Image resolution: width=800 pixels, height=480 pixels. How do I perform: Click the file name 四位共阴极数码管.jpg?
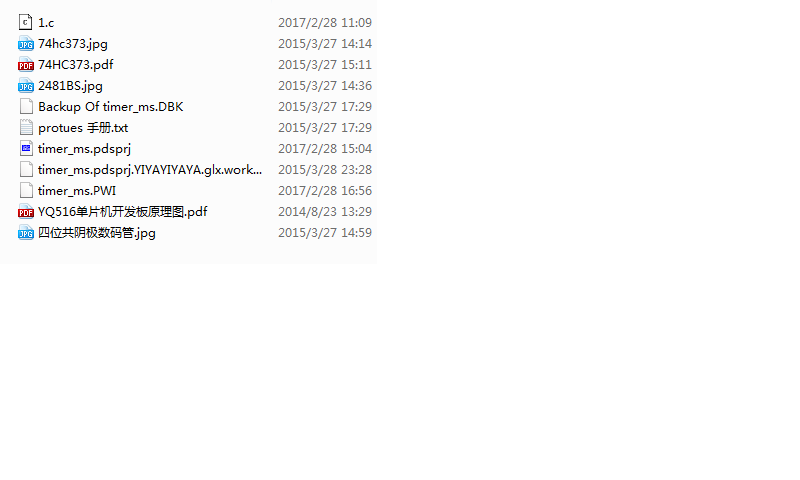click(x=97, y=233)
